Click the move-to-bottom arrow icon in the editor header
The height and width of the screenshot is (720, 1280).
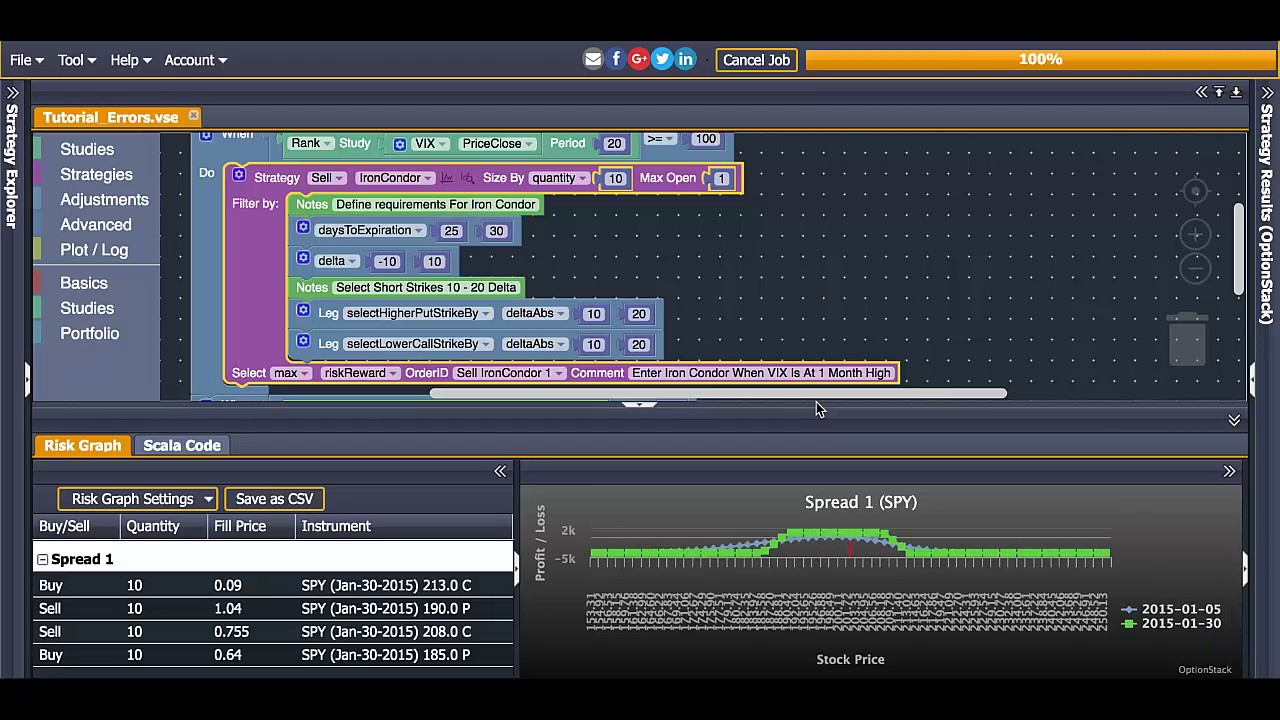1236,92
